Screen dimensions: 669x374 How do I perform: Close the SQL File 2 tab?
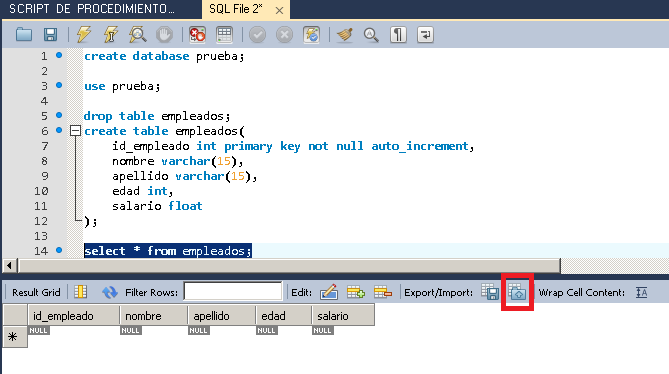pos(279,10)
